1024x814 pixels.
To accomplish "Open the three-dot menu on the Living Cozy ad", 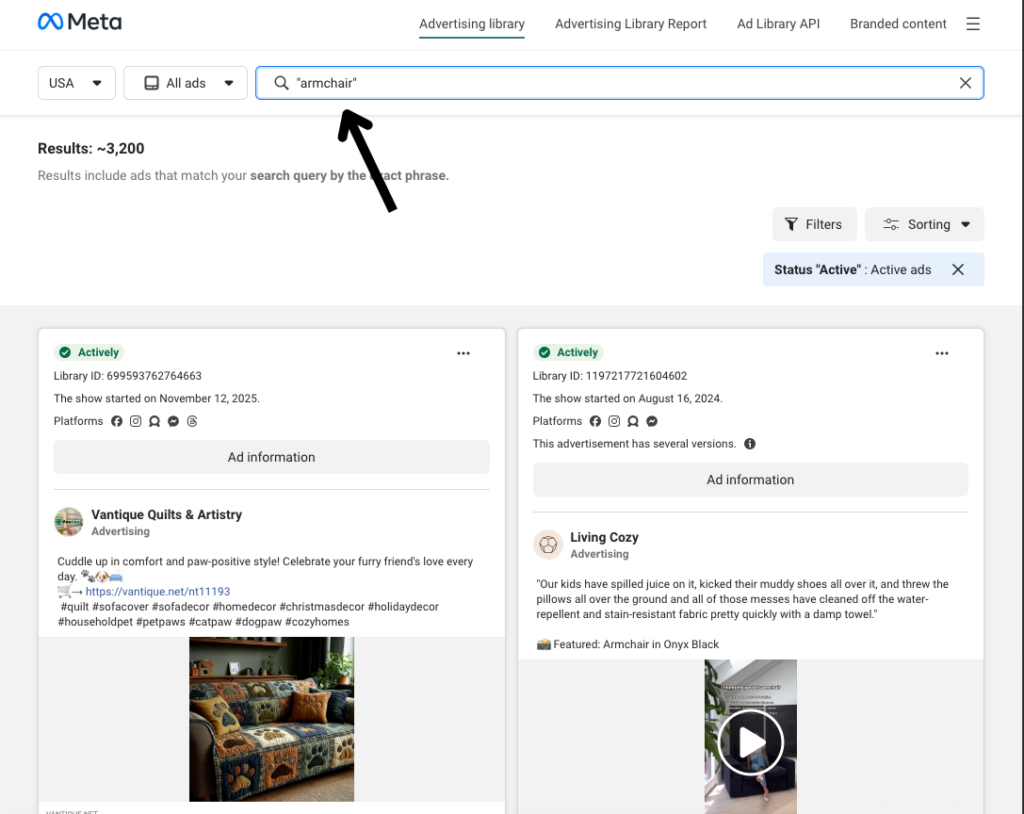I will coord(941,353).
